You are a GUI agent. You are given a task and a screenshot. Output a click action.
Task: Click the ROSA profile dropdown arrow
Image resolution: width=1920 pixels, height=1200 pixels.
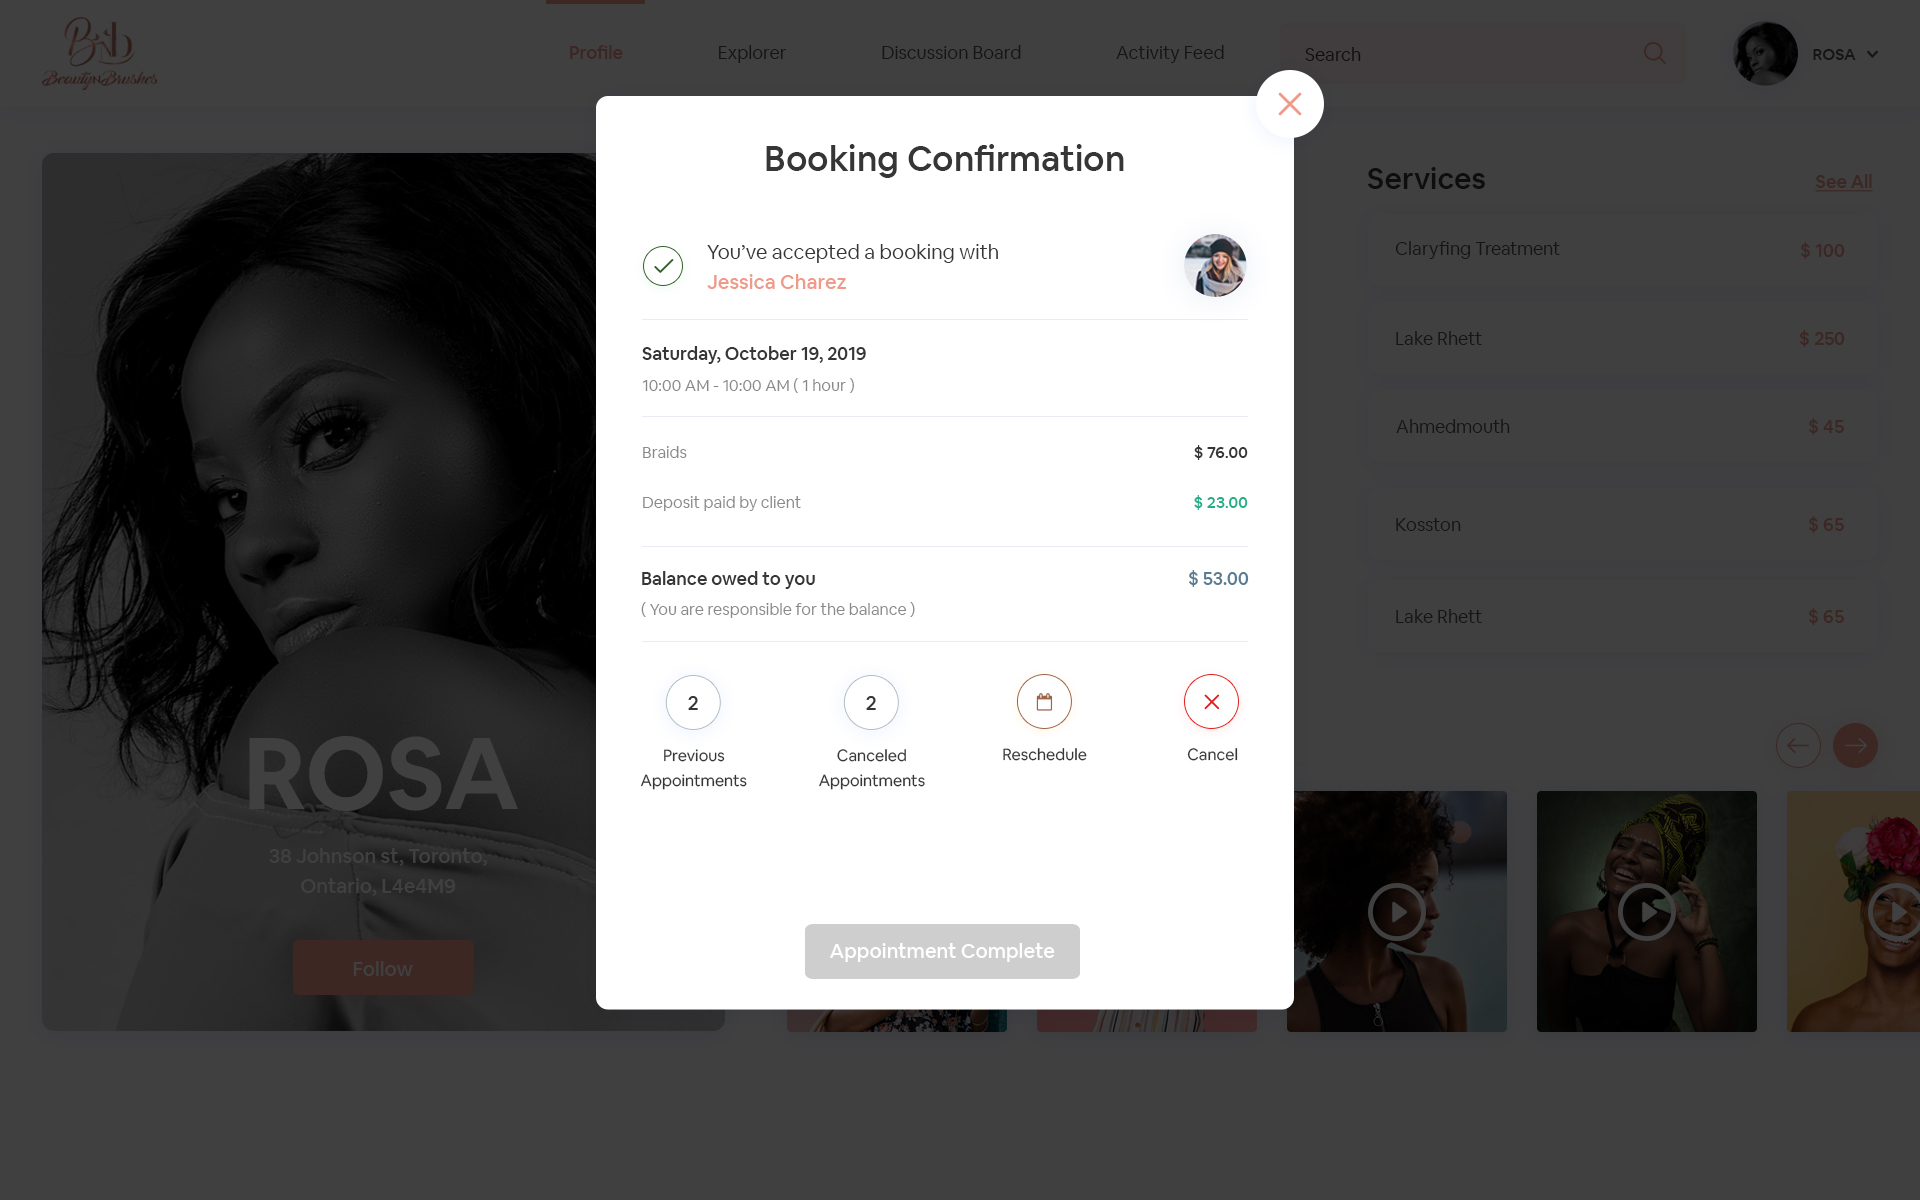coord(1872,54)
